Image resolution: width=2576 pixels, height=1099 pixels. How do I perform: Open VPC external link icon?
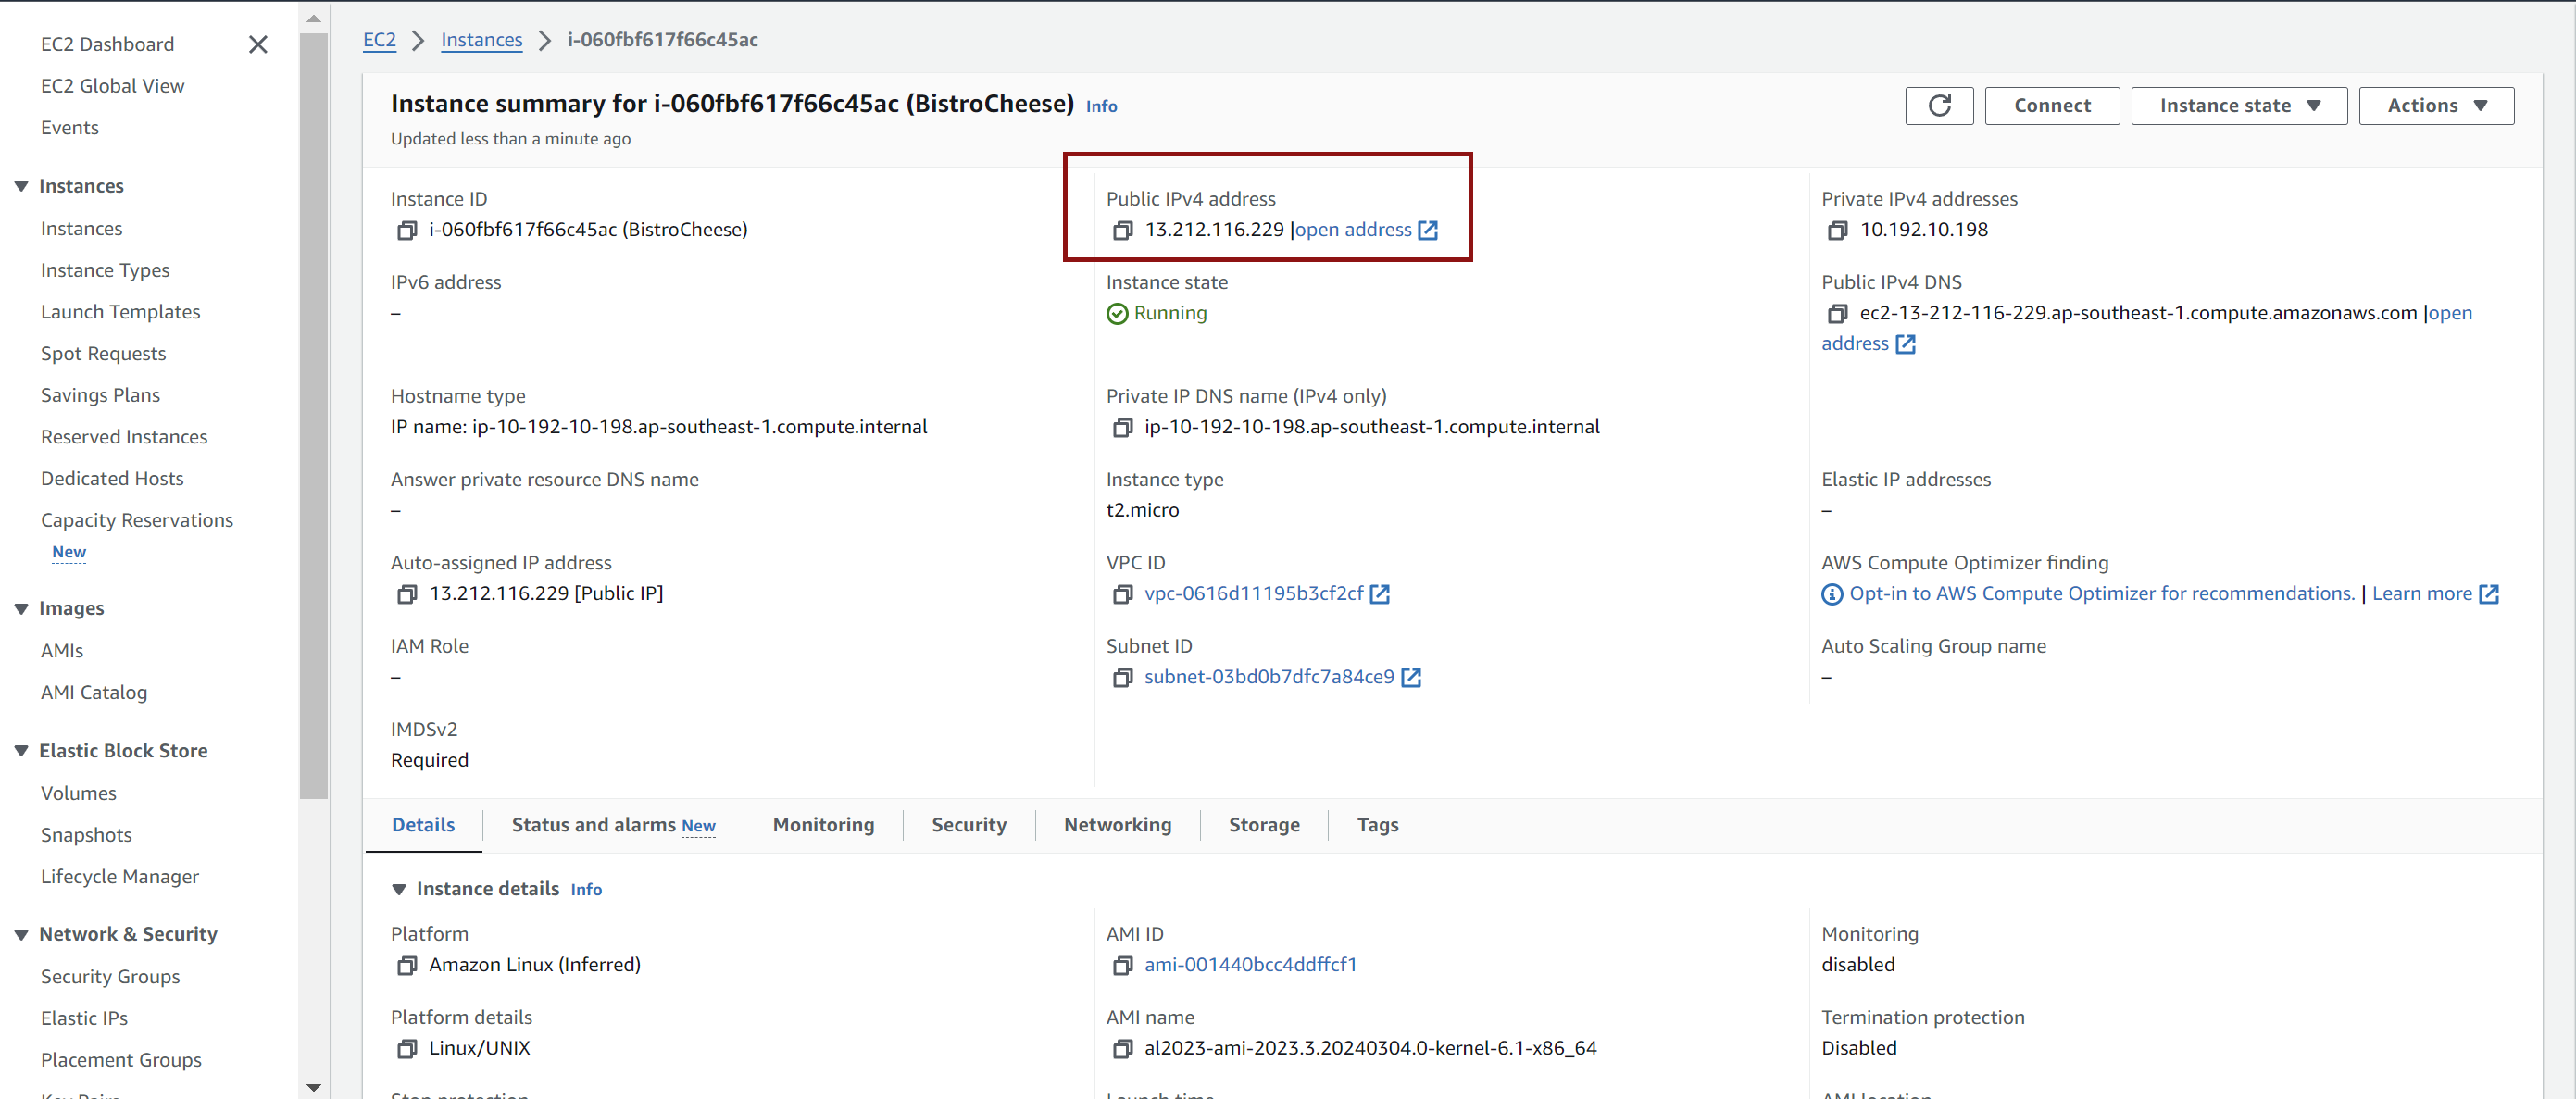click(x=1380, y=594)
